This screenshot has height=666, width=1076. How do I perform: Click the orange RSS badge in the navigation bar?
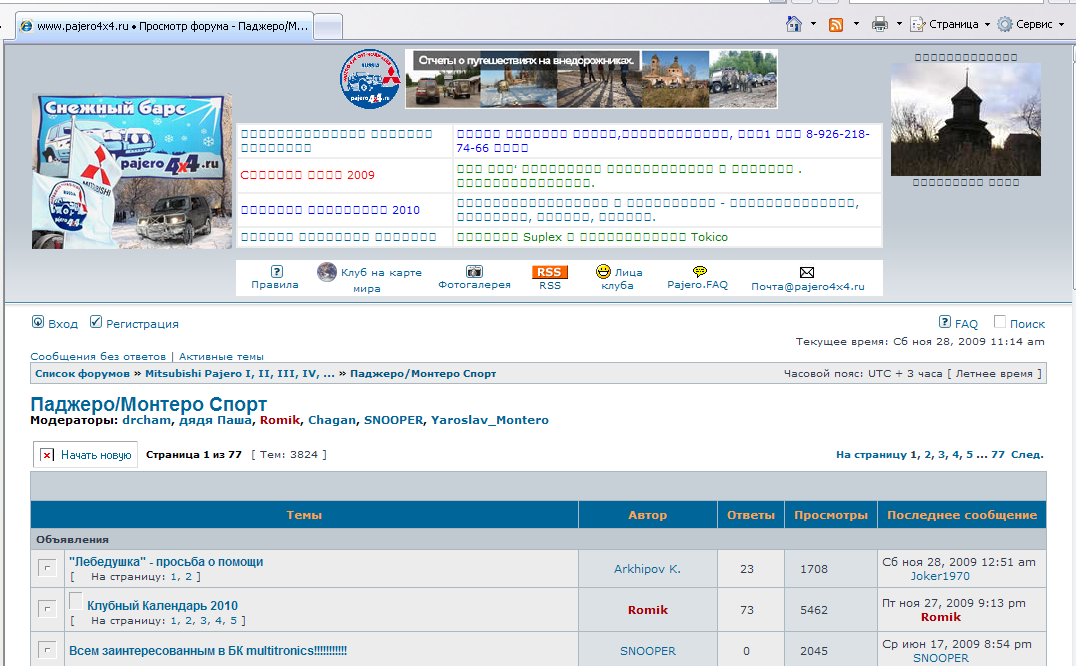point(550,272)
